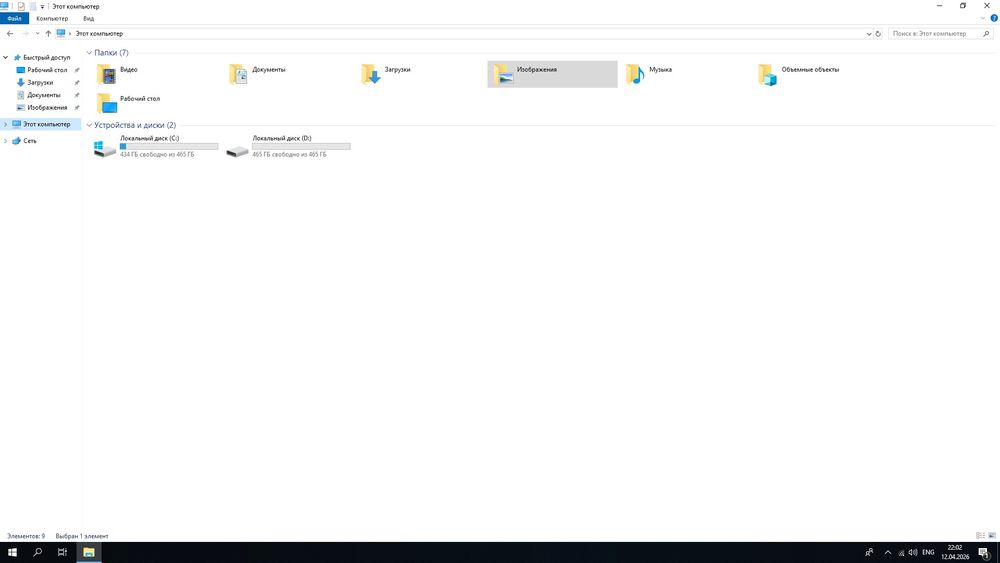Open the Quick Access Toolbar customize dropdown

pos(42,6)
